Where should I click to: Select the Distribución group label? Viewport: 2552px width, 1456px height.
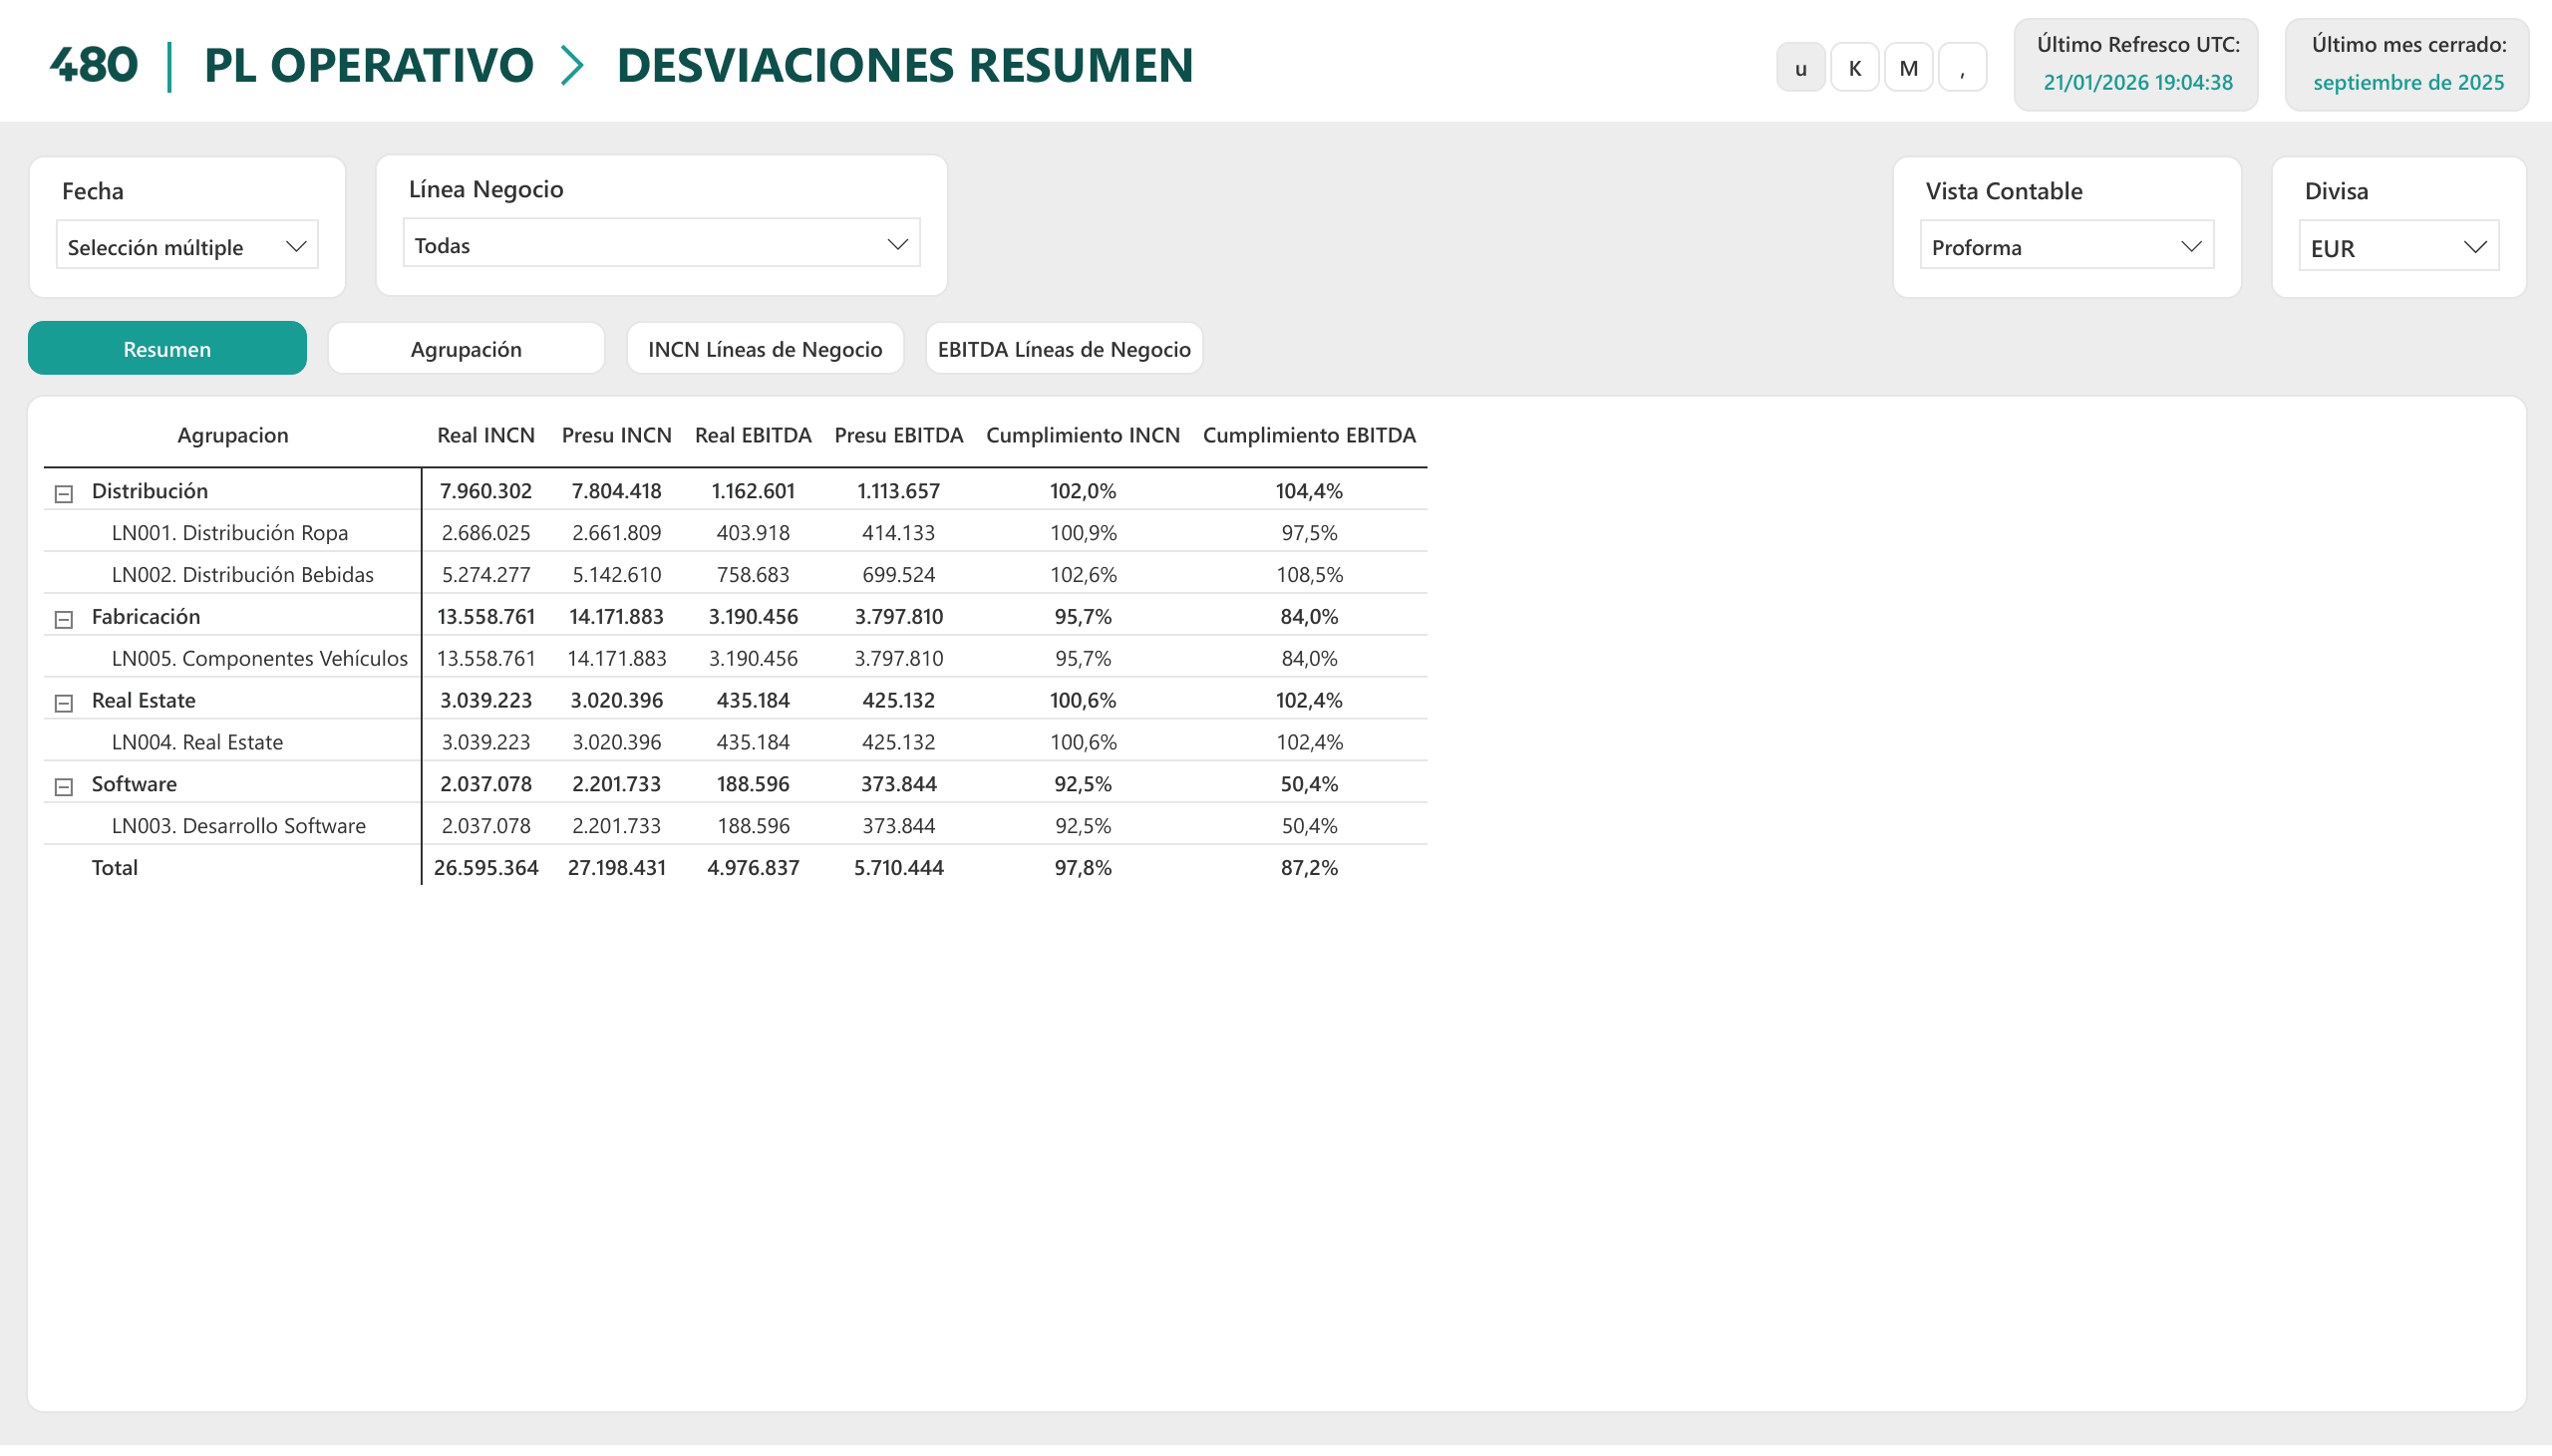[x=150, y=491]
